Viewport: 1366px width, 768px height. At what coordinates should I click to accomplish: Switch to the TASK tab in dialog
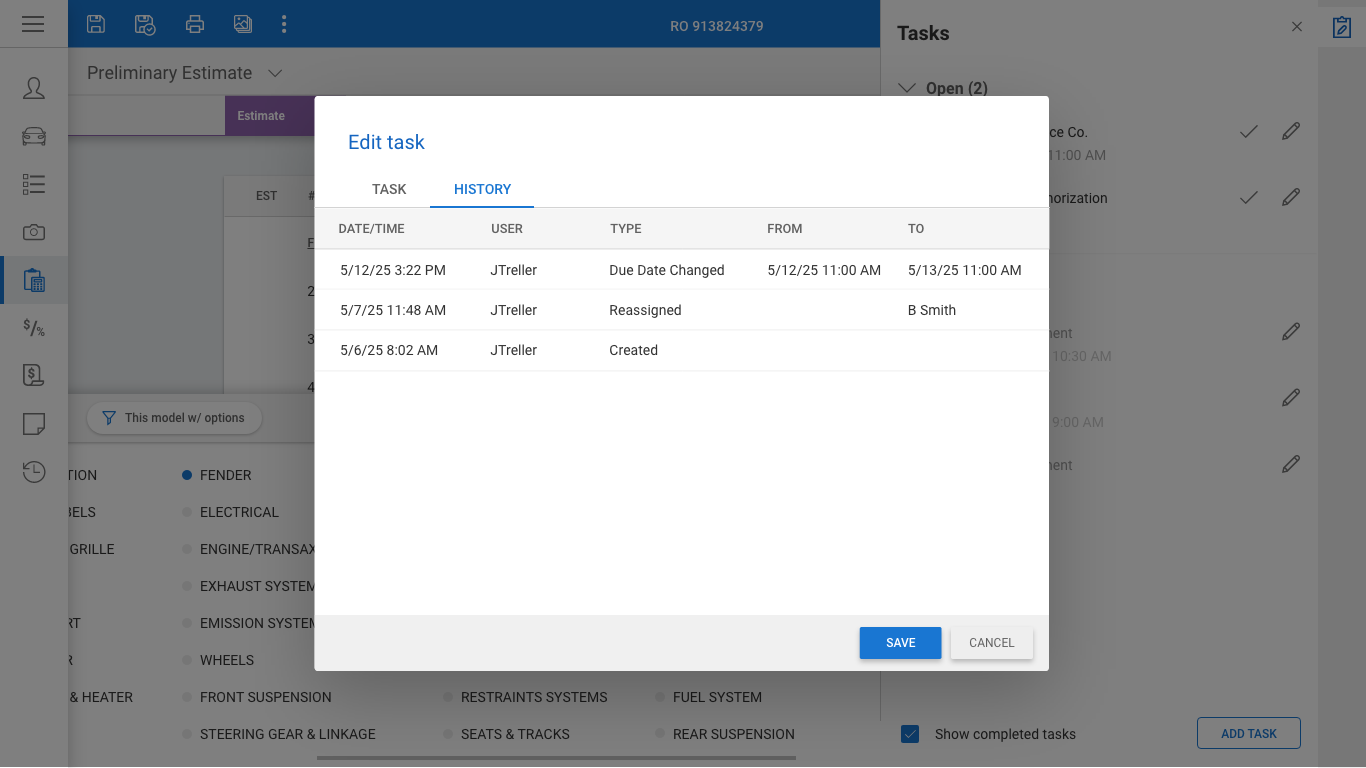(389, 189)
